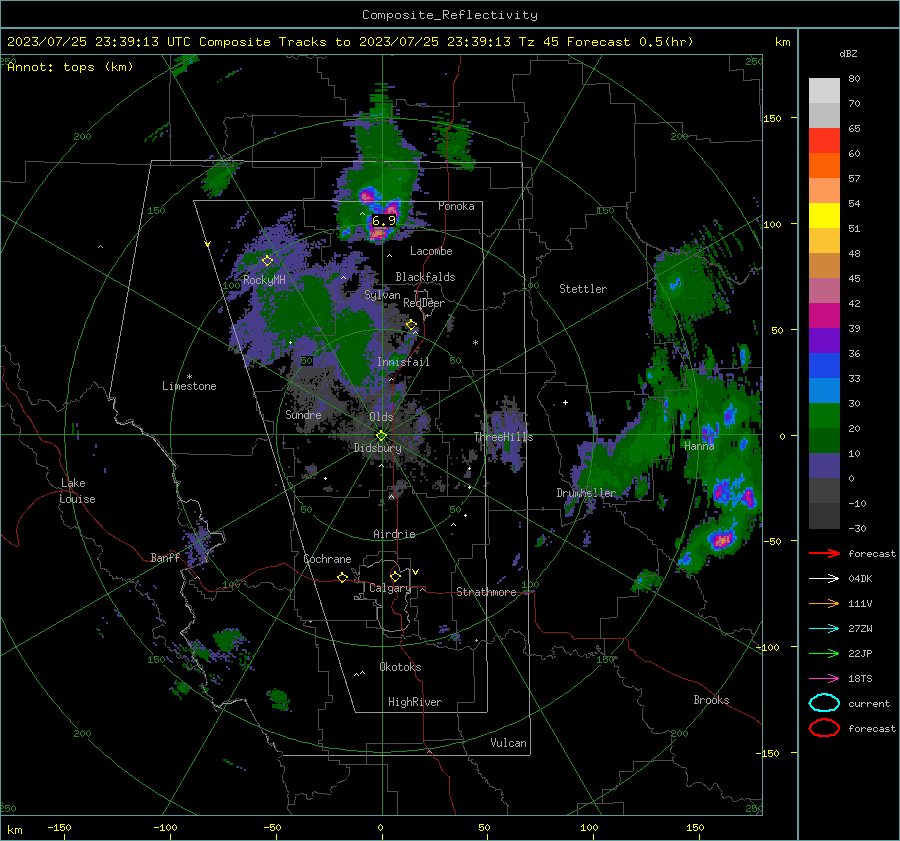
Task: Click the Drumheller label
Action: click(586, 493)
